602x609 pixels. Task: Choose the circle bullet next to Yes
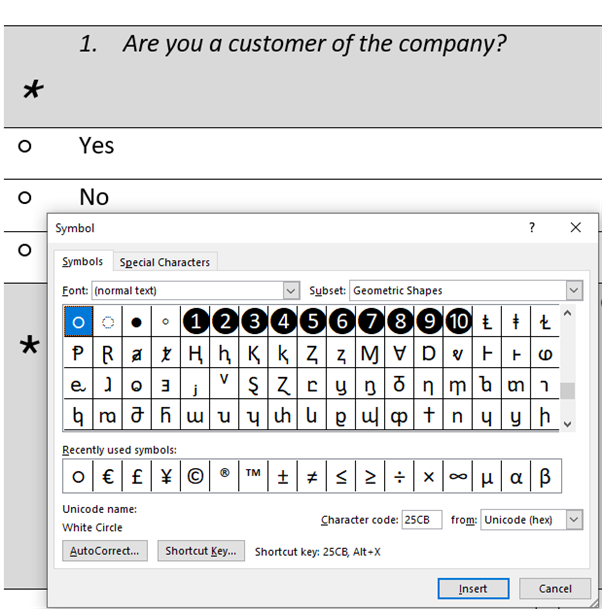tap(24, 146)
